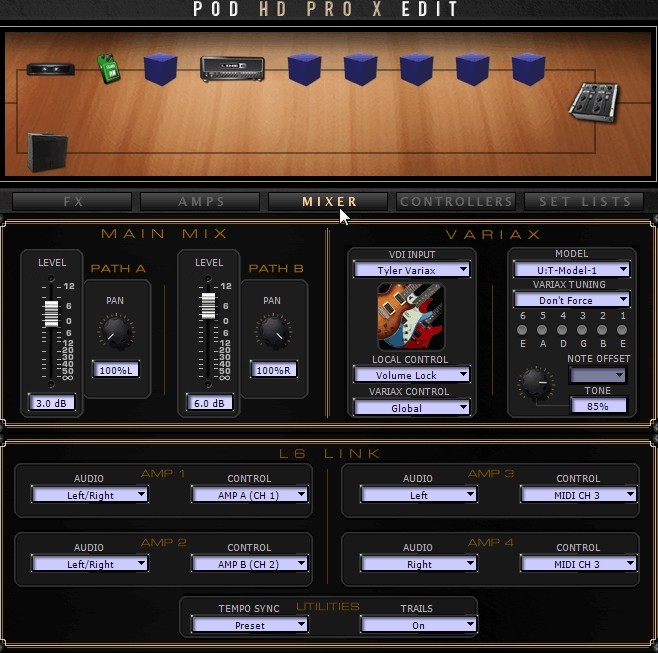The height and width of the screenshot is (653, 658).
Task: Select the green Screamer pedal effect
Action: tap(109, 68)
